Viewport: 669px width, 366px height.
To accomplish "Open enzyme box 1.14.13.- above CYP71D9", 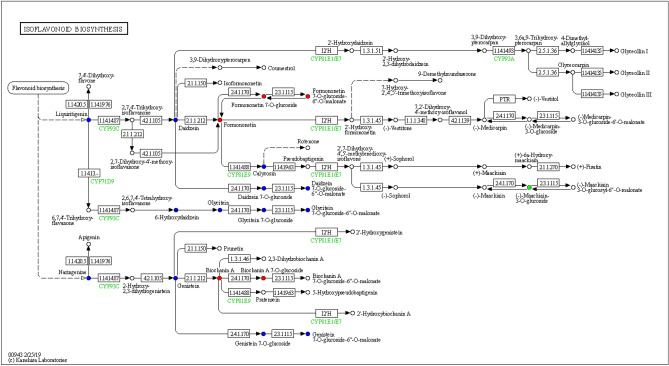I will tap(89, 173).
